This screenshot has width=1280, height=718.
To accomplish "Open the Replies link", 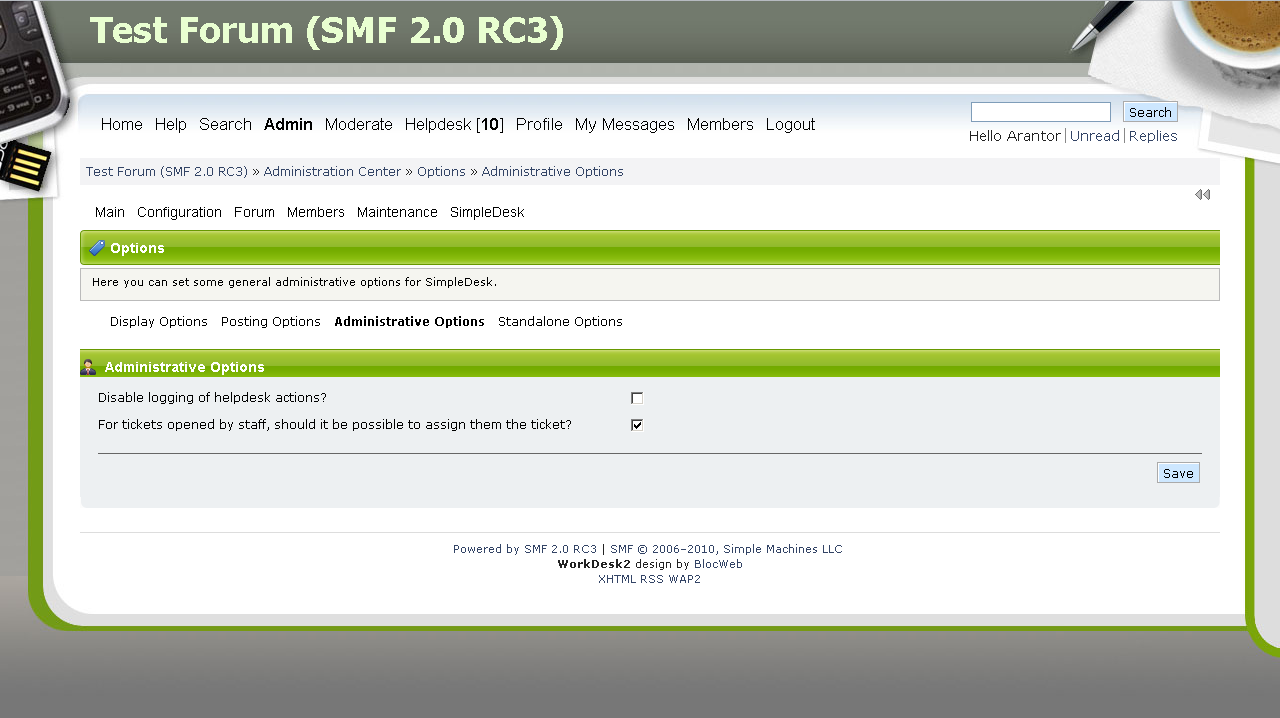I will point(1153,136).
